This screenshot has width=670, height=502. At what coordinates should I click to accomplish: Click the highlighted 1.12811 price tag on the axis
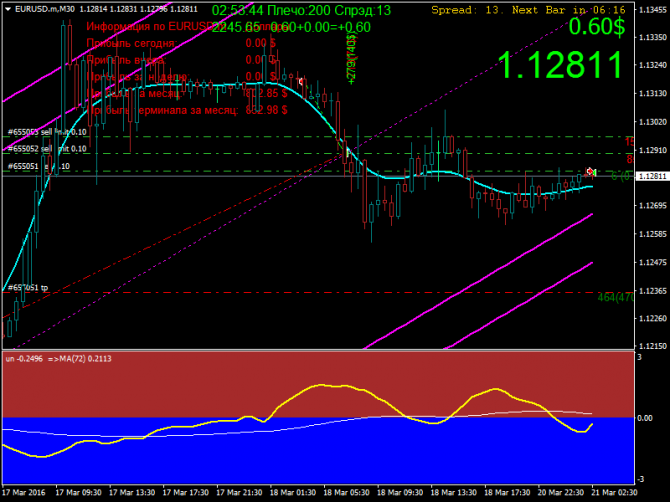(x=652, y=176)
